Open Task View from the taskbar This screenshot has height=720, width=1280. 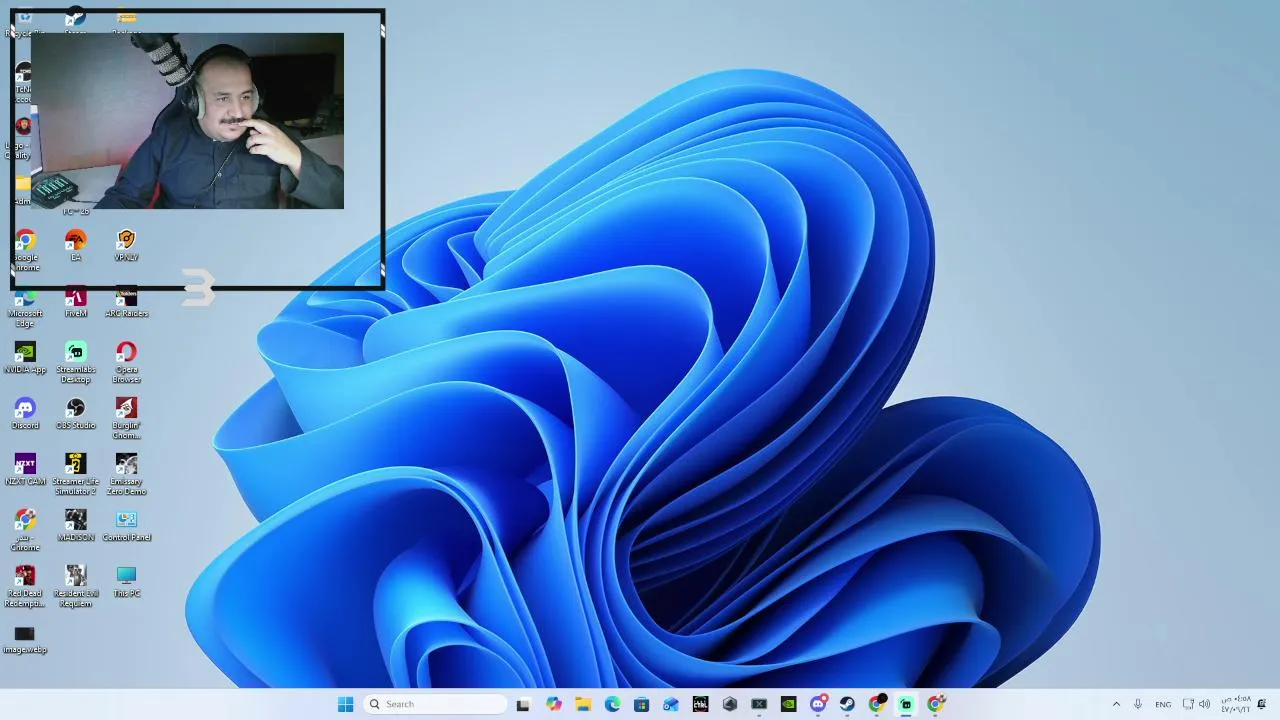click(x=522, y=704)
